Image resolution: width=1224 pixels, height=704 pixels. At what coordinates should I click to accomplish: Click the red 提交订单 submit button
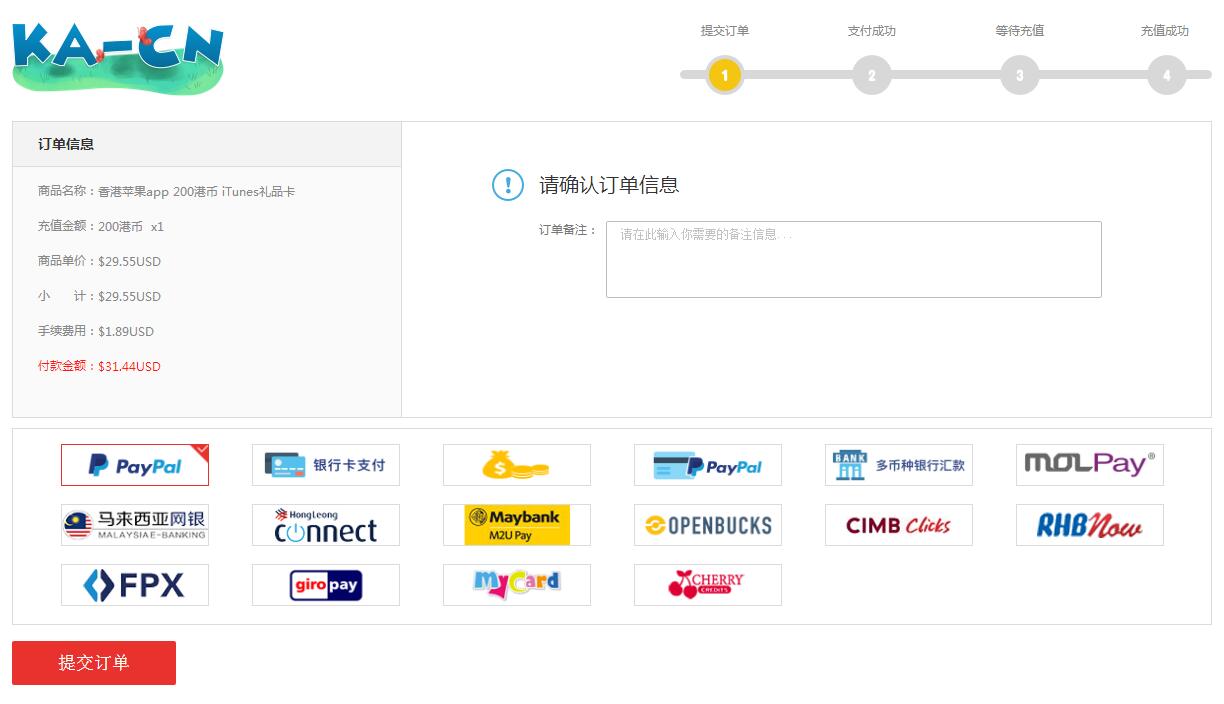94,663
